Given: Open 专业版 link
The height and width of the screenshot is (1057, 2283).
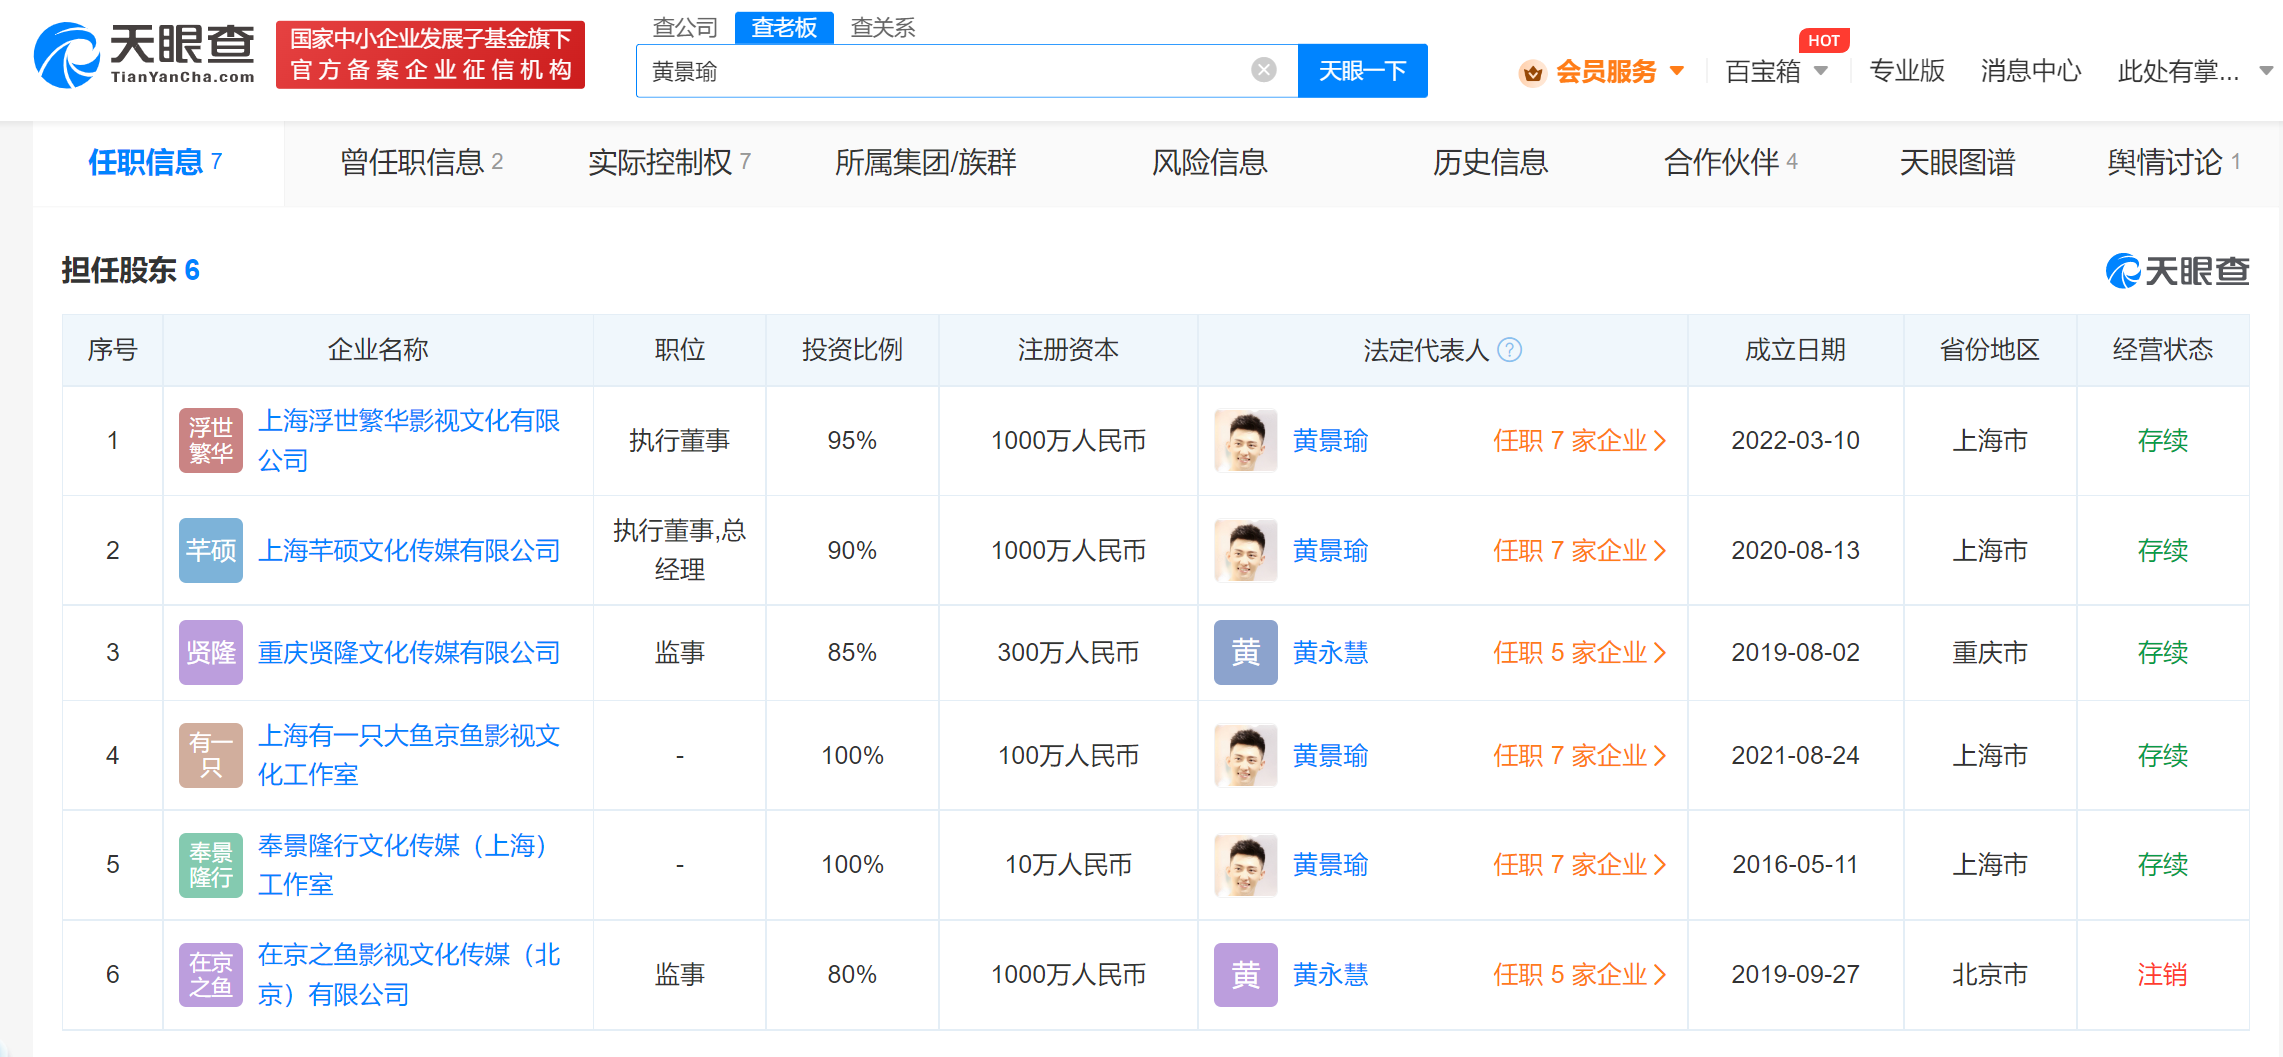Looking at the screenshot, I should (1906, 71).
